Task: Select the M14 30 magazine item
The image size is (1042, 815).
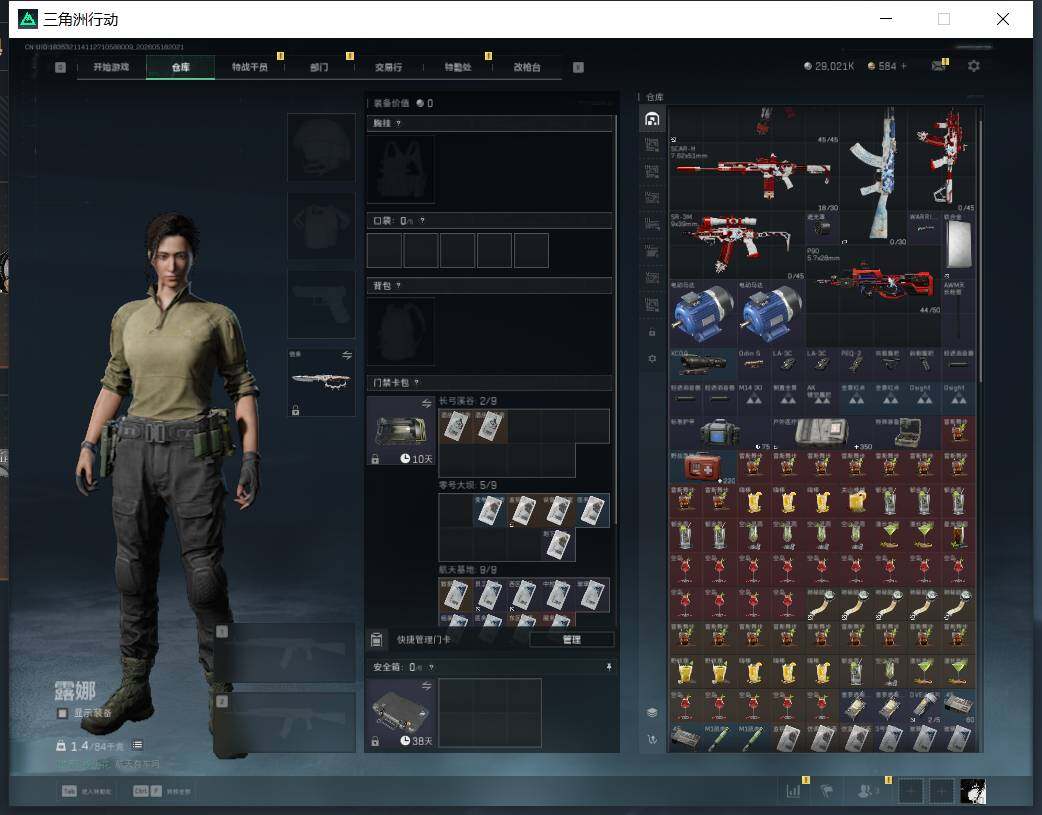Action: coord(754,399)
